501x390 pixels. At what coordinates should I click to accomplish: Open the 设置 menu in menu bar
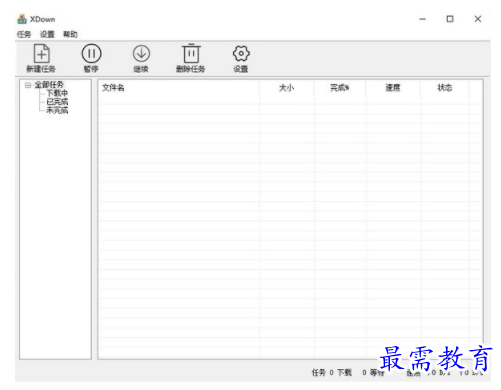(47, 34)
